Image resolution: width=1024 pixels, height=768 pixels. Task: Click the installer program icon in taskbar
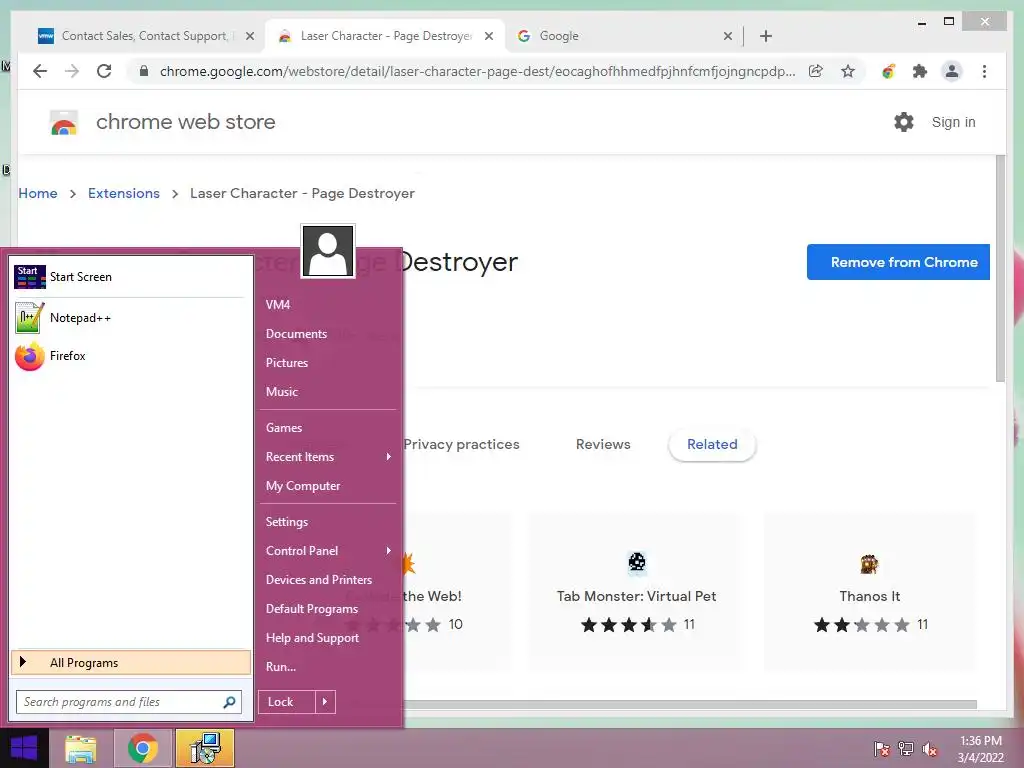click(x=205, y=748)
